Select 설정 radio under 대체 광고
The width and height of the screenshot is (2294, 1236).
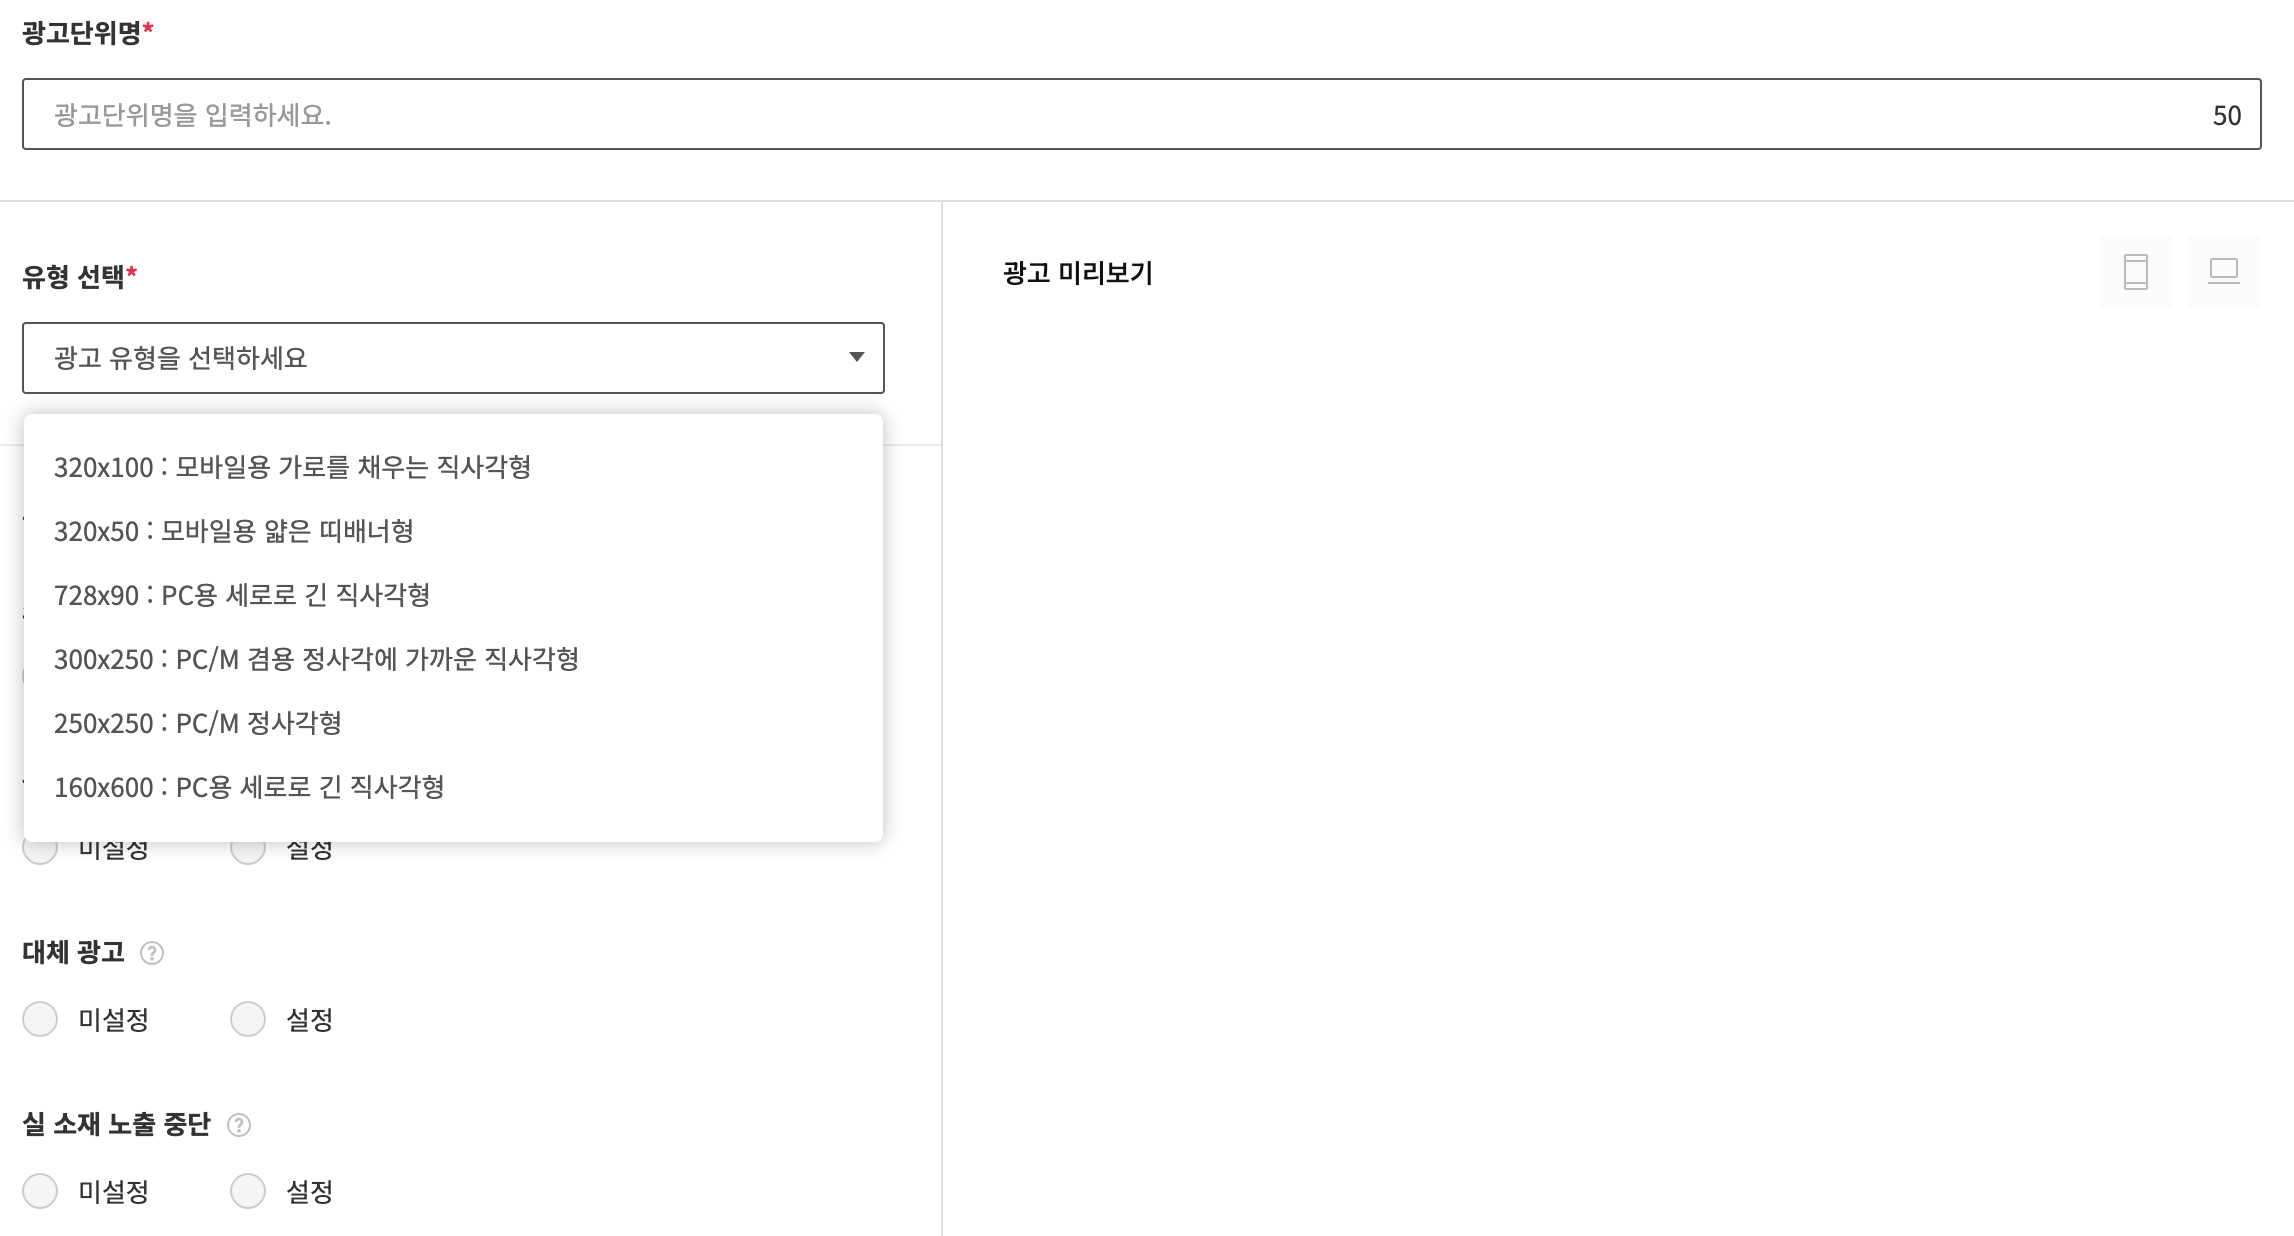click(x=248, y=1019)
